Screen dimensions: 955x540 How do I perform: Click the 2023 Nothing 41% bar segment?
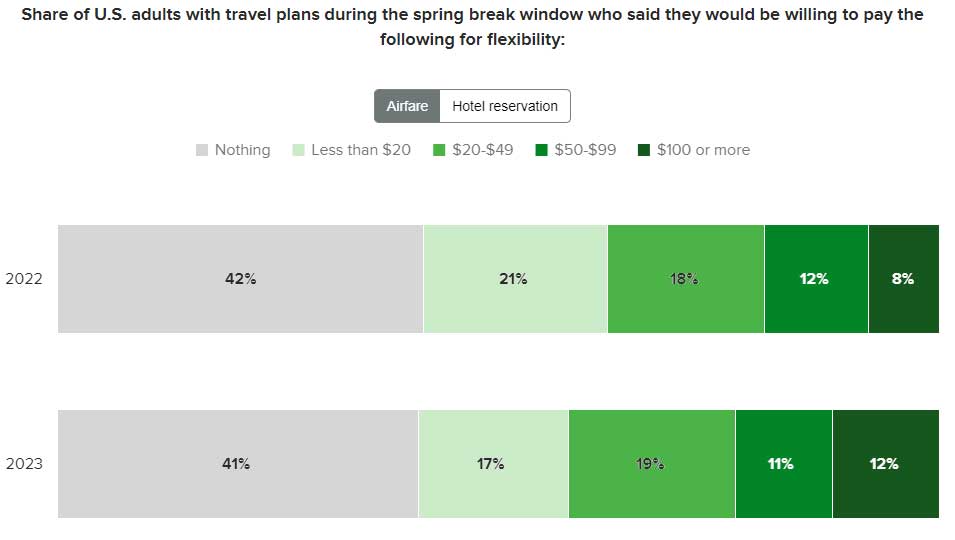tap(237, 464)
